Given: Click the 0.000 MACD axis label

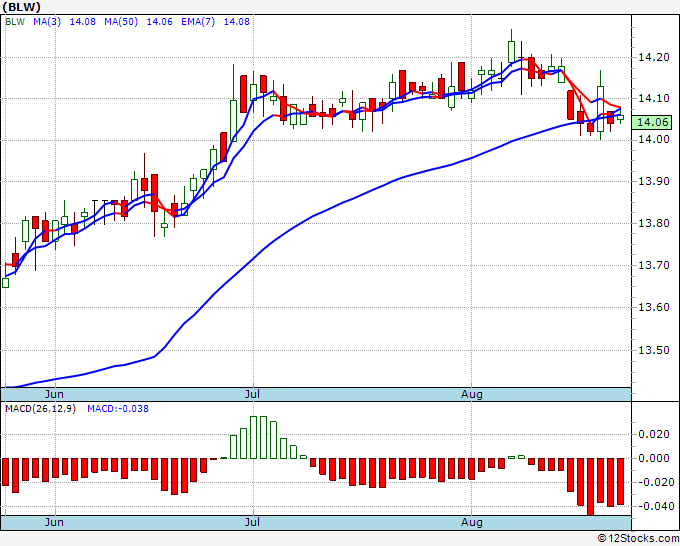Looking at the screenshot, I should [x=654, y=458].
